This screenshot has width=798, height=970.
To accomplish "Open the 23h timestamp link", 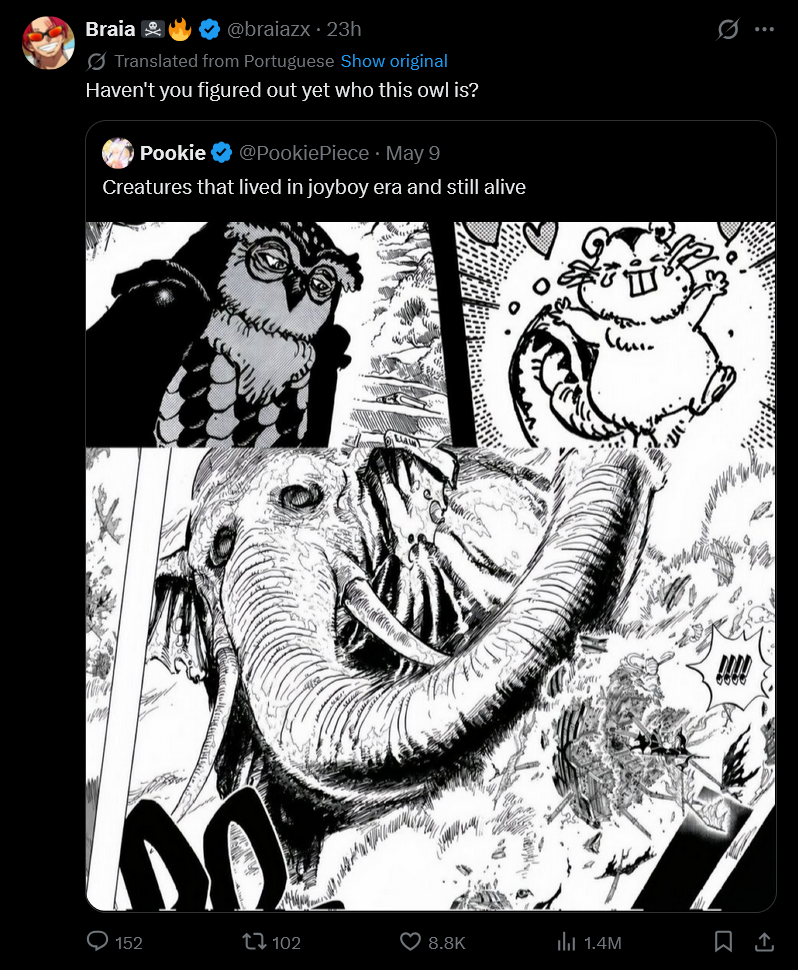I will click(x=344, y=29).
